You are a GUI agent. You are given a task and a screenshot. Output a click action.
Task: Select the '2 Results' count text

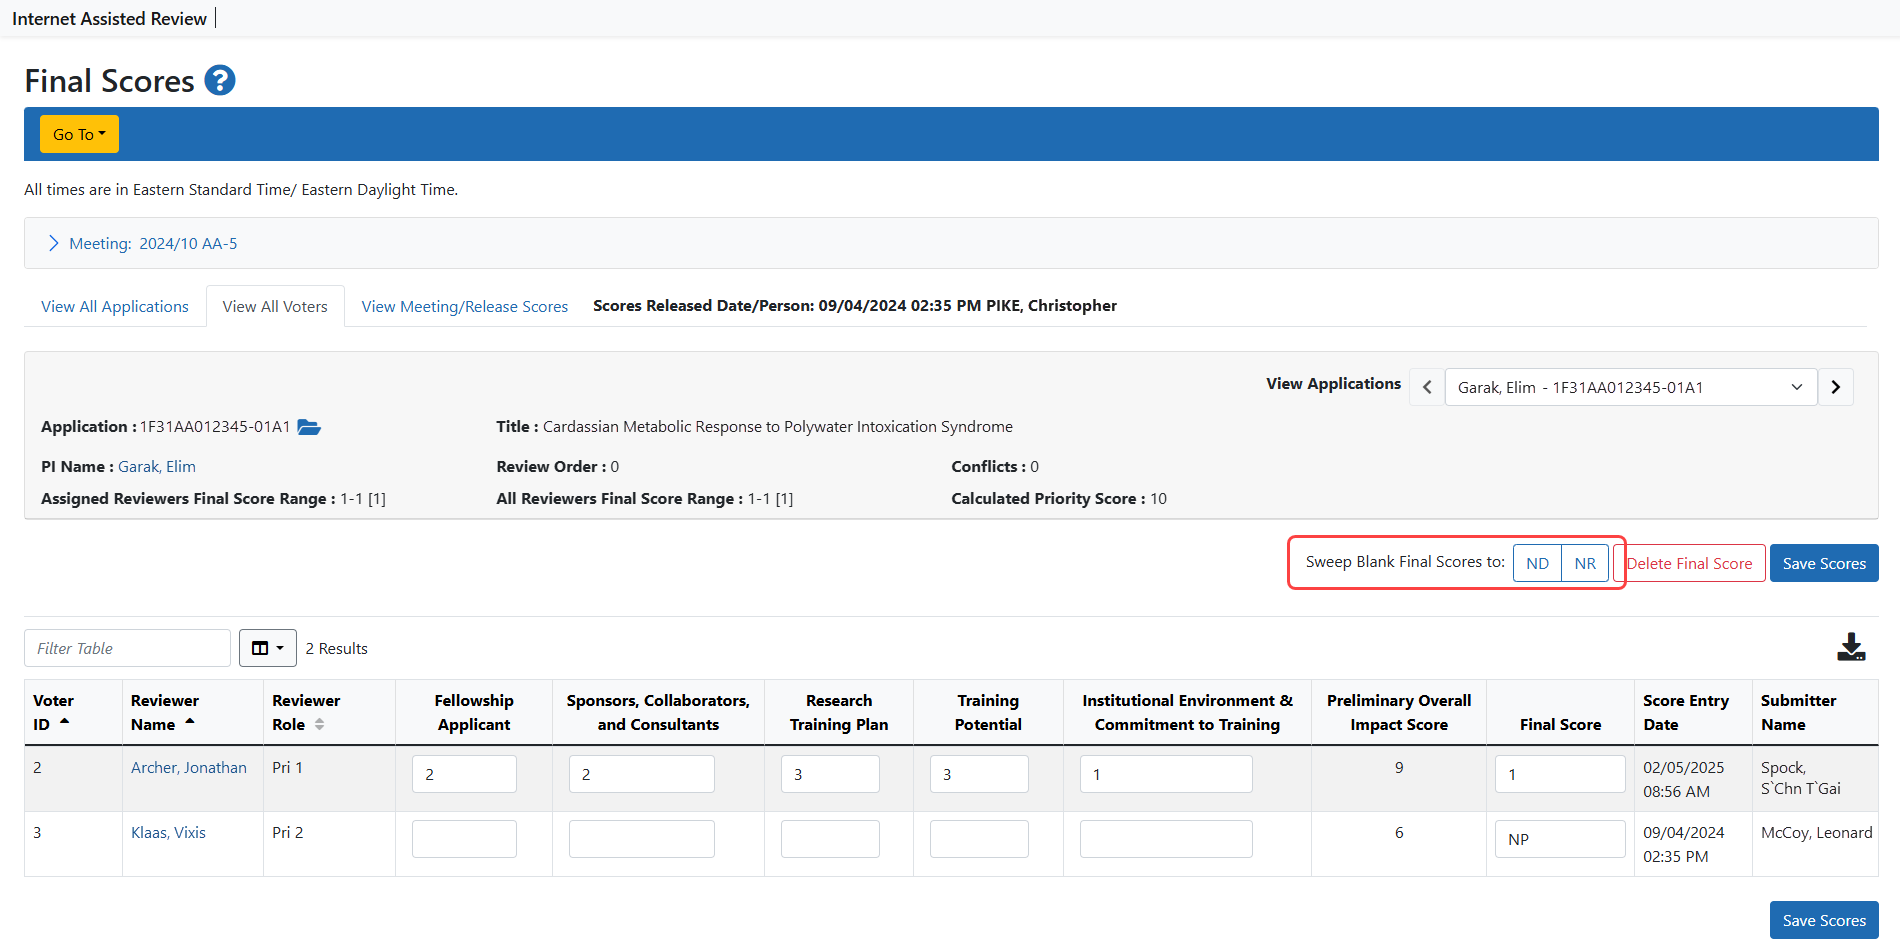[337, 648]
